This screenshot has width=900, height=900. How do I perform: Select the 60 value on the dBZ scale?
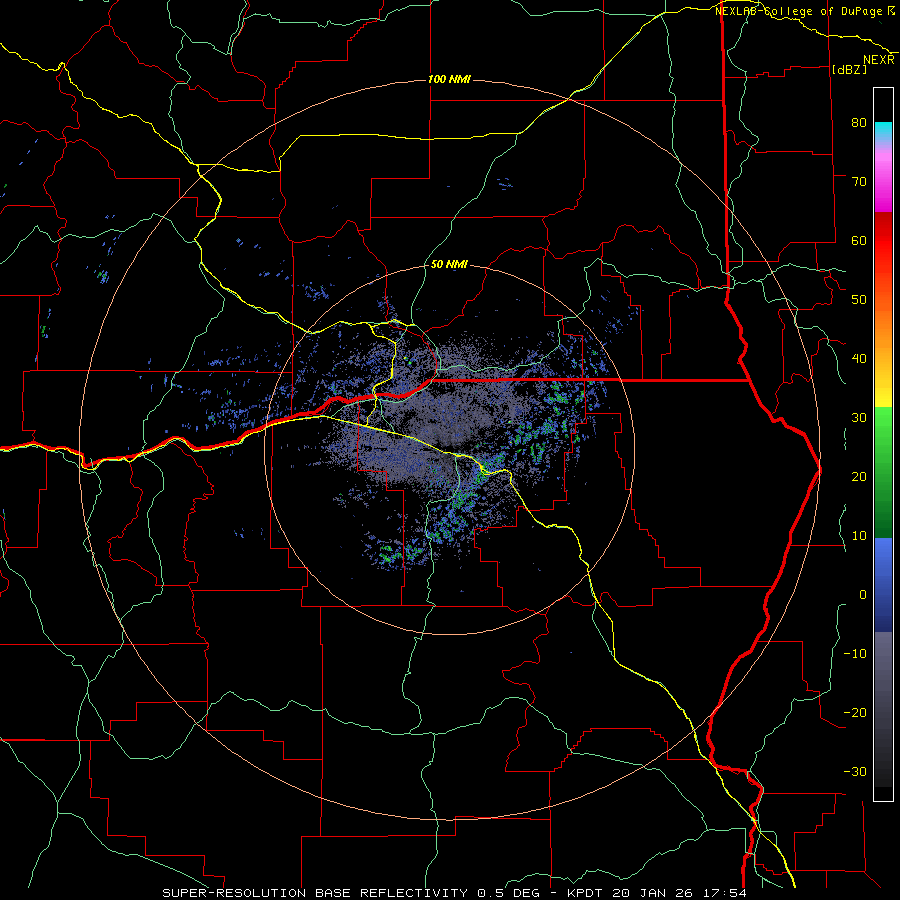coord(859,240)
